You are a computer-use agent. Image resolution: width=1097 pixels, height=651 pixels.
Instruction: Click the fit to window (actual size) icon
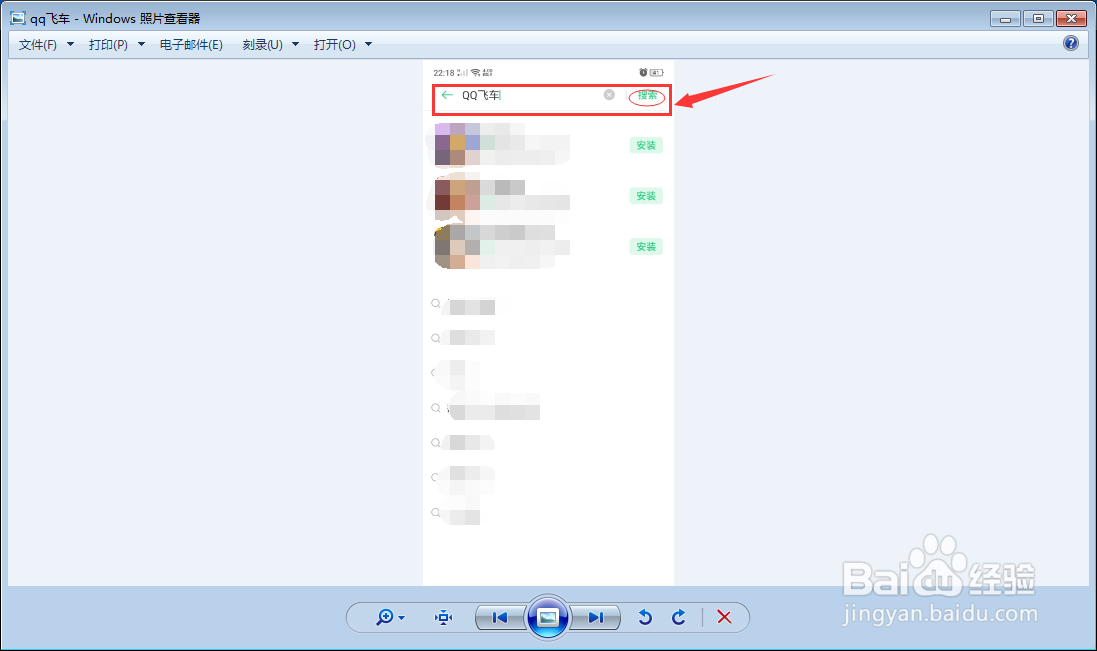(x=444, y=617)
